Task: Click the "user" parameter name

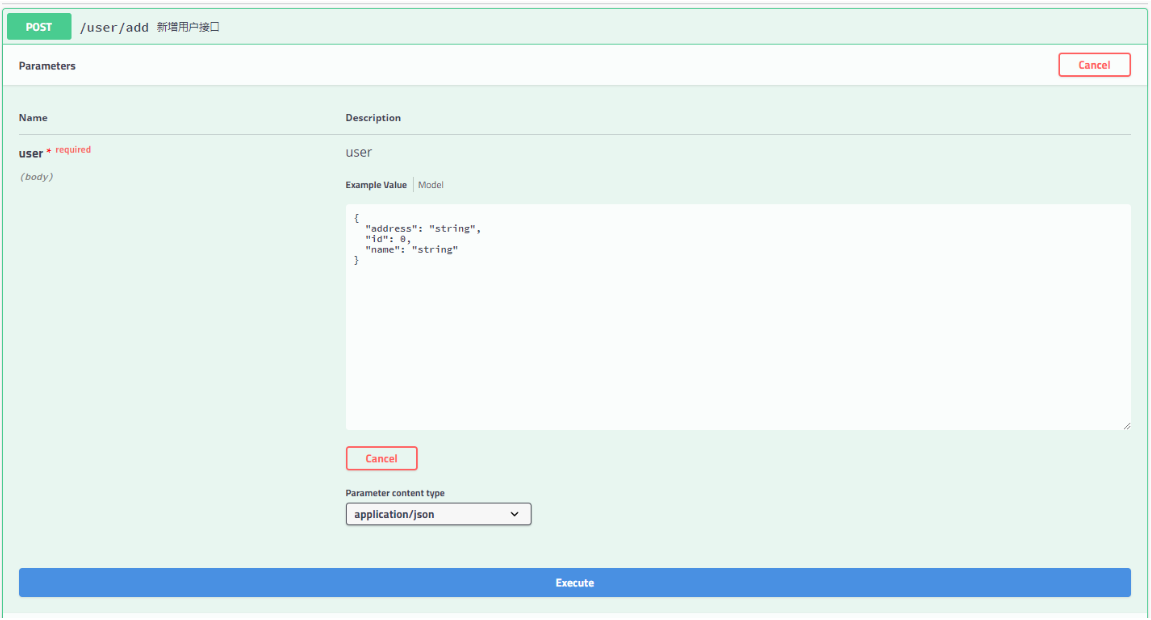Action: [x=31, y=153]
